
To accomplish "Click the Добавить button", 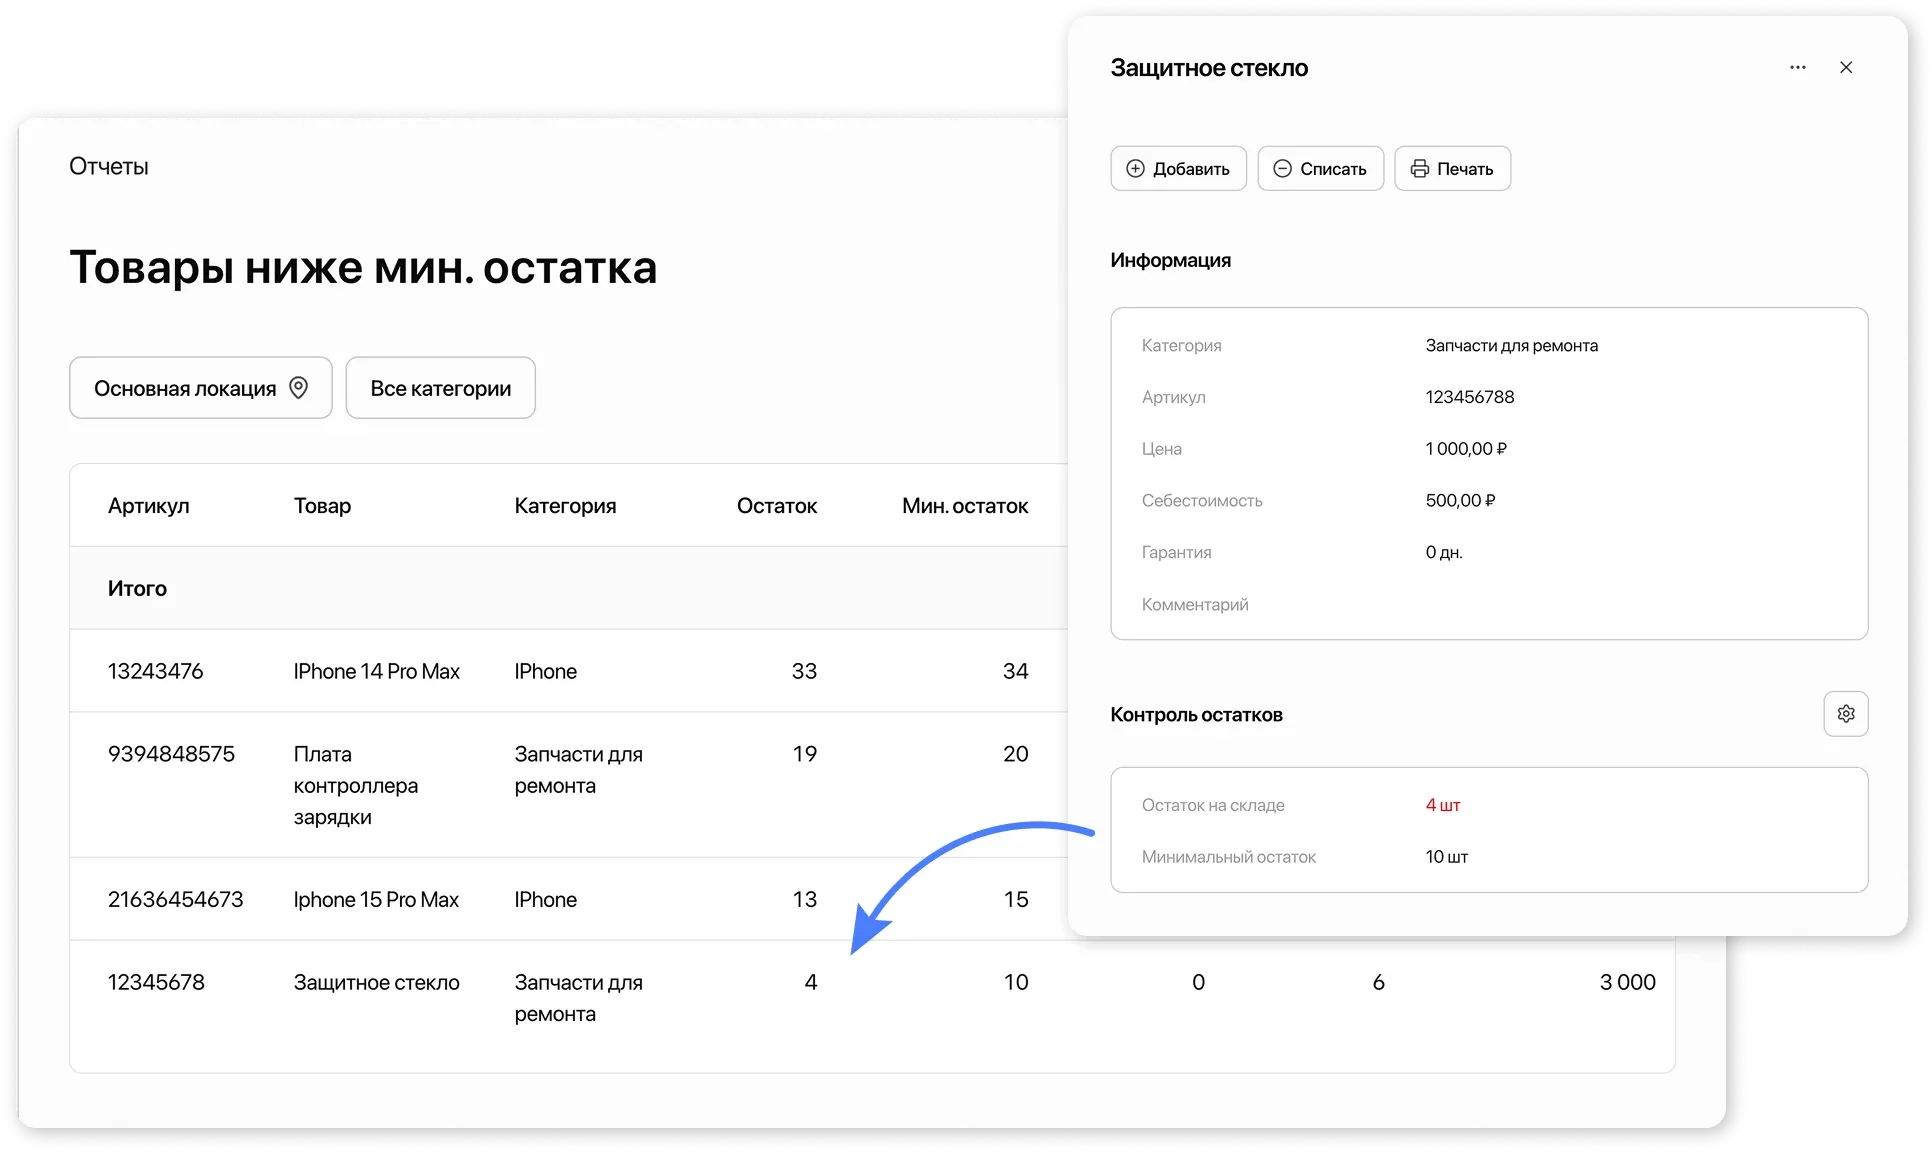I will (1178, 168).
